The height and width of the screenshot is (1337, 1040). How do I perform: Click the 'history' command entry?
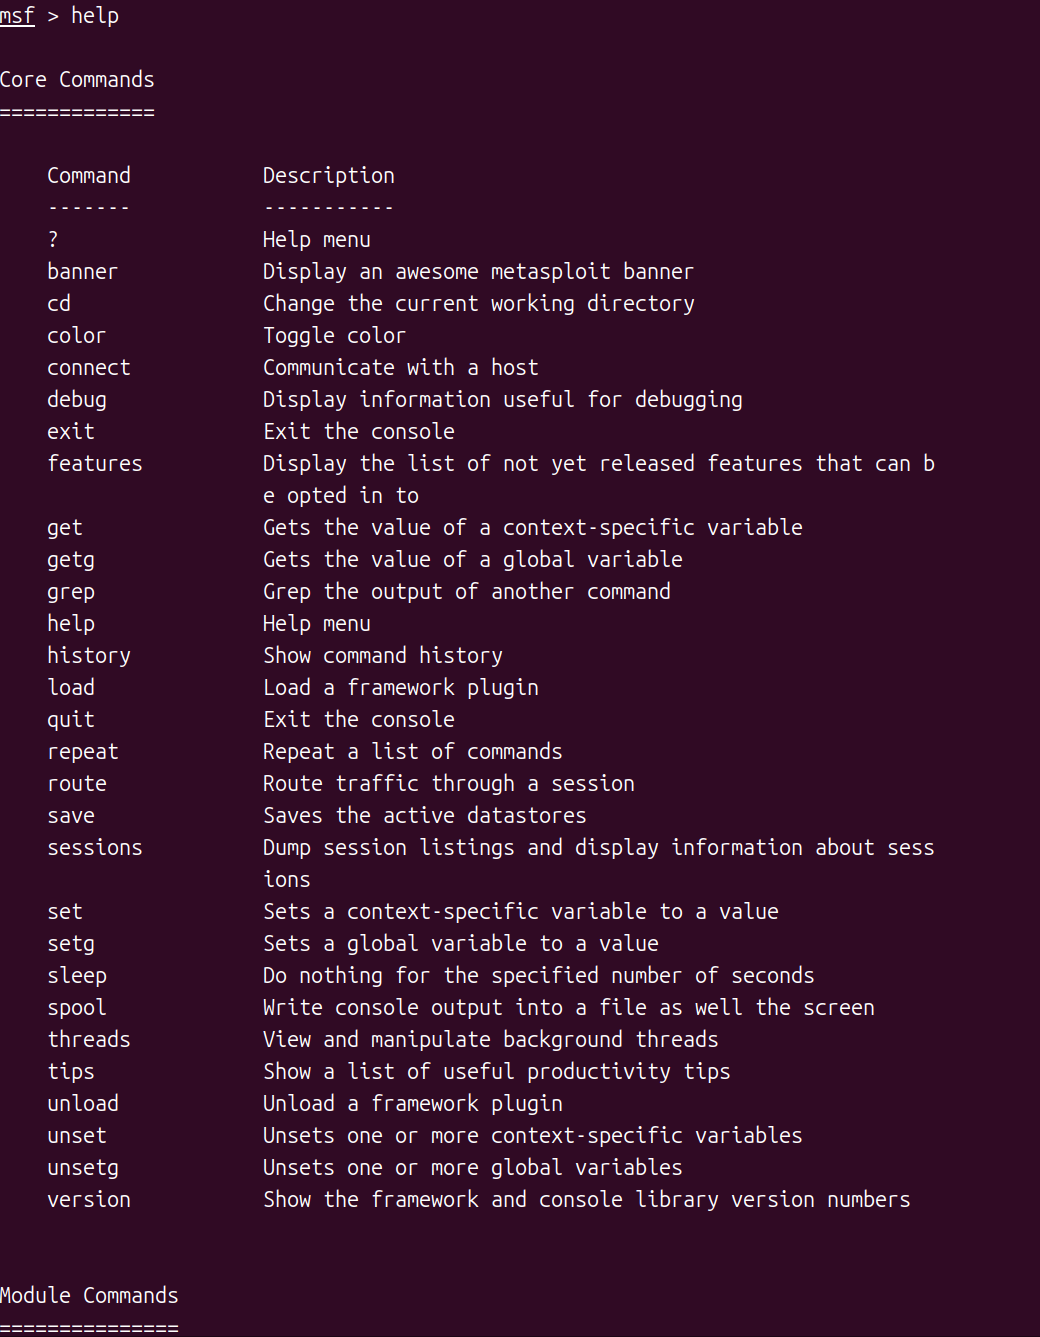(x=89, y=656)
